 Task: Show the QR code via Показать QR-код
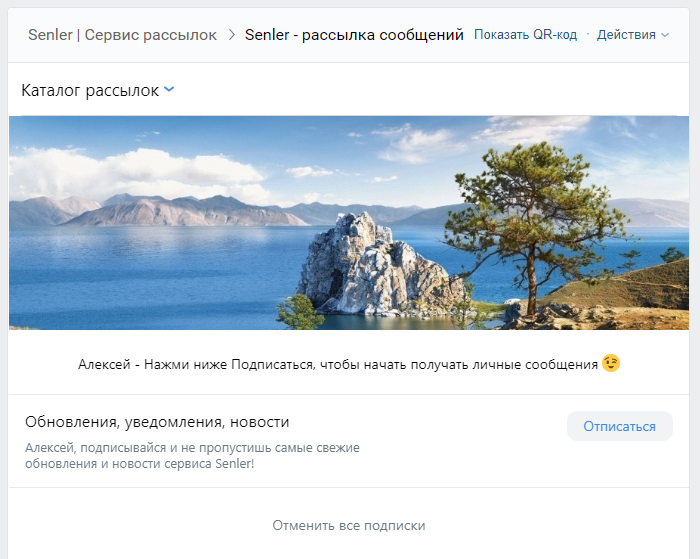tap(525, 35)
